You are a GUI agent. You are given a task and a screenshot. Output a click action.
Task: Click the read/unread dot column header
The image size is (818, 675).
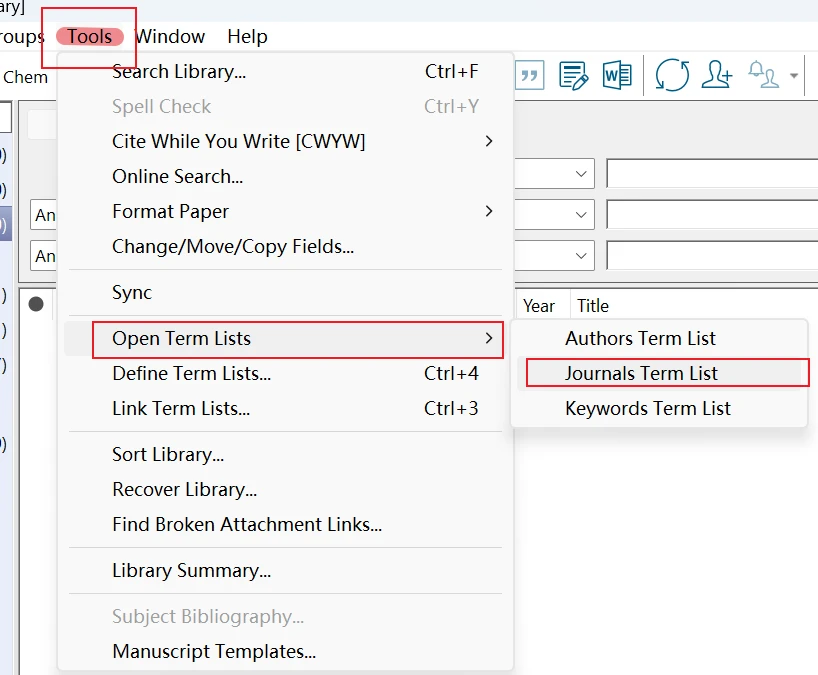click(x=36, y=305)
